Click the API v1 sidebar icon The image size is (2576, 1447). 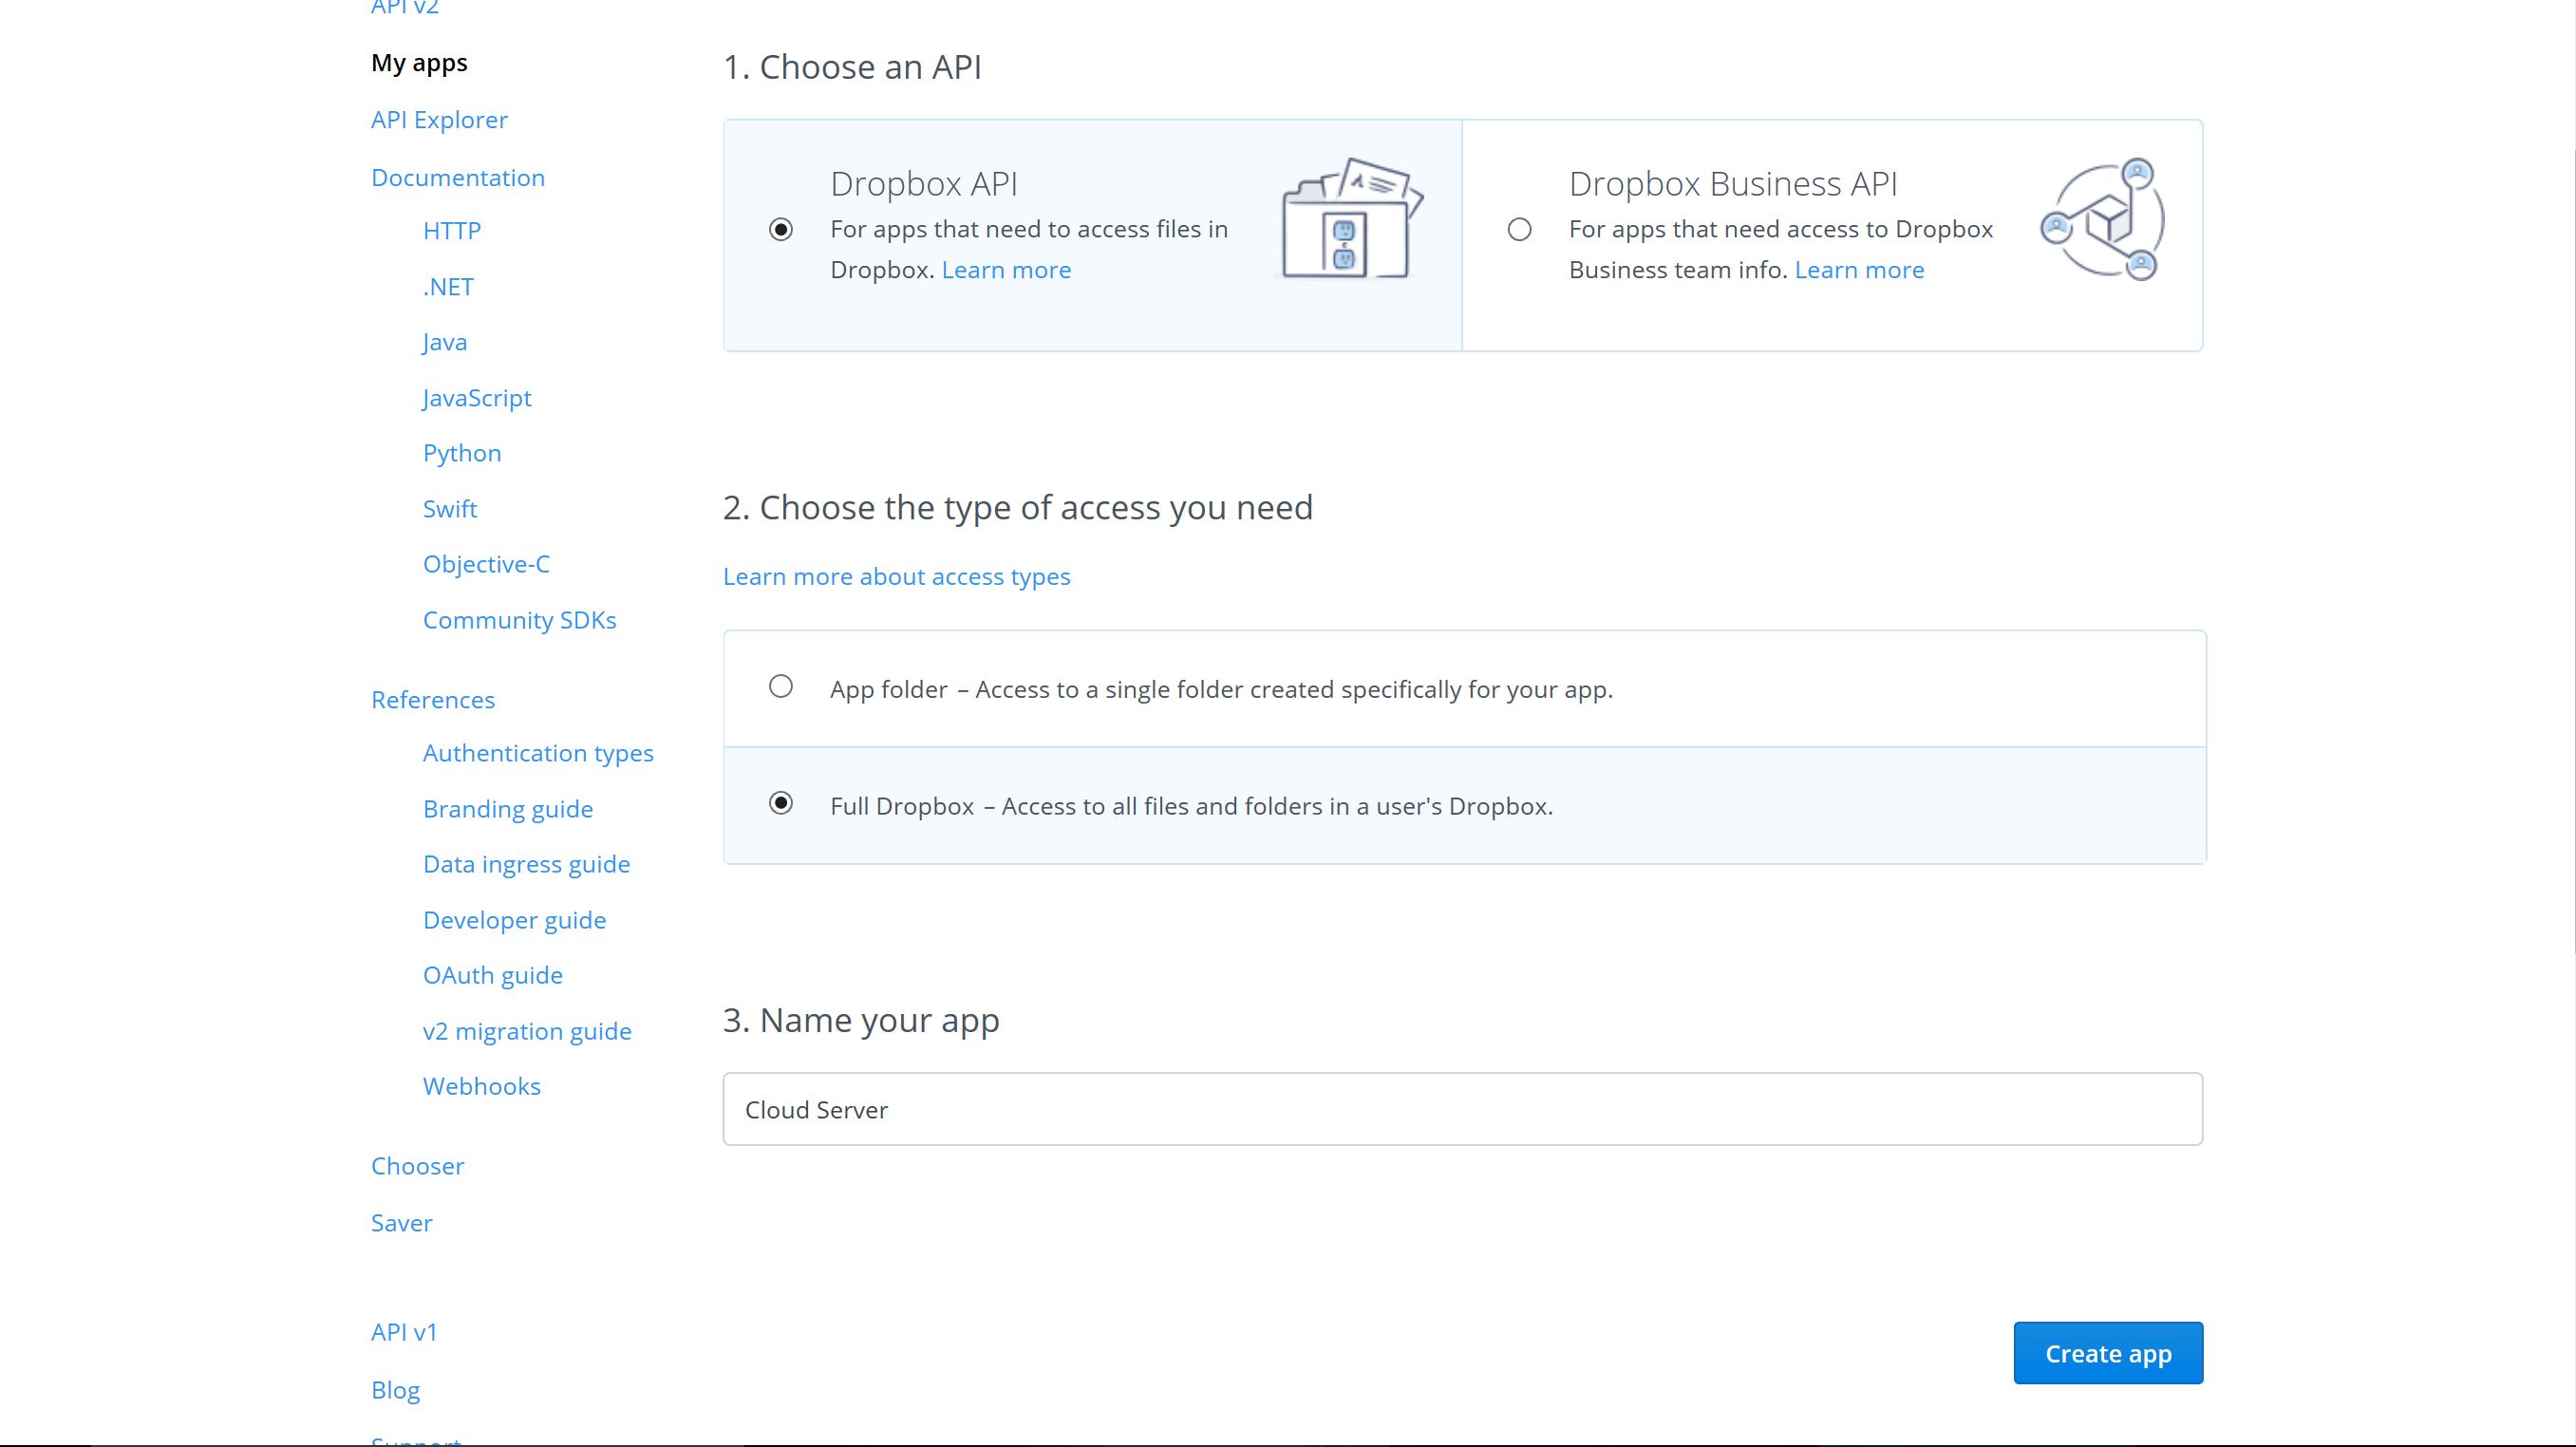pyautogui.click(x=404, y=1330)
